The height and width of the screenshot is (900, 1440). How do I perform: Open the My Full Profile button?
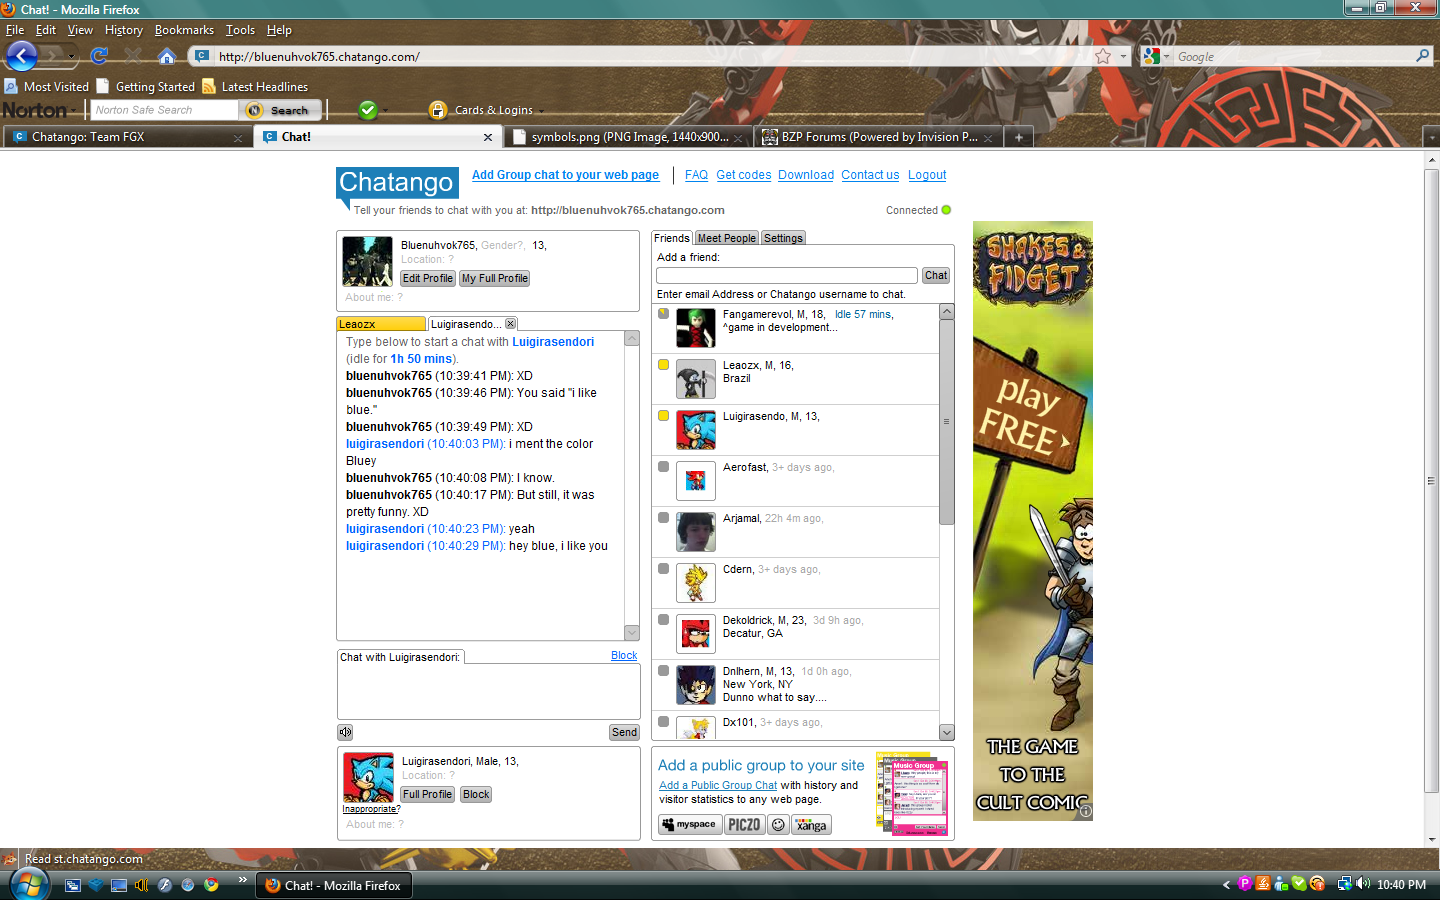click(x=494, y=278)
